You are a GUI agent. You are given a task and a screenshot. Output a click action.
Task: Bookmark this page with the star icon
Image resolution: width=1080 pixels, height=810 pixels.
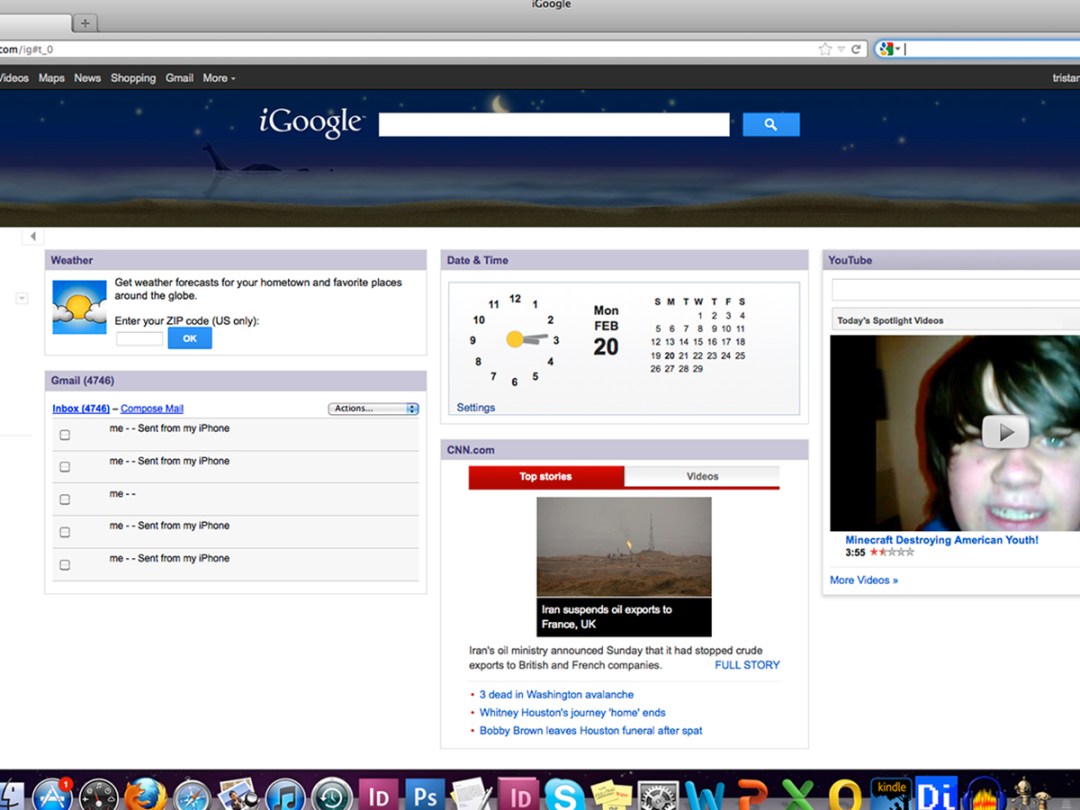(825, 49)
